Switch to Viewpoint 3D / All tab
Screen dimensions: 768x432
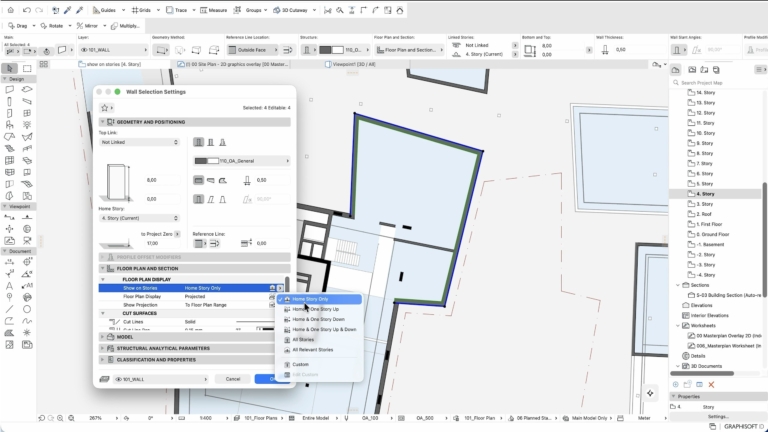click(351, 64)
